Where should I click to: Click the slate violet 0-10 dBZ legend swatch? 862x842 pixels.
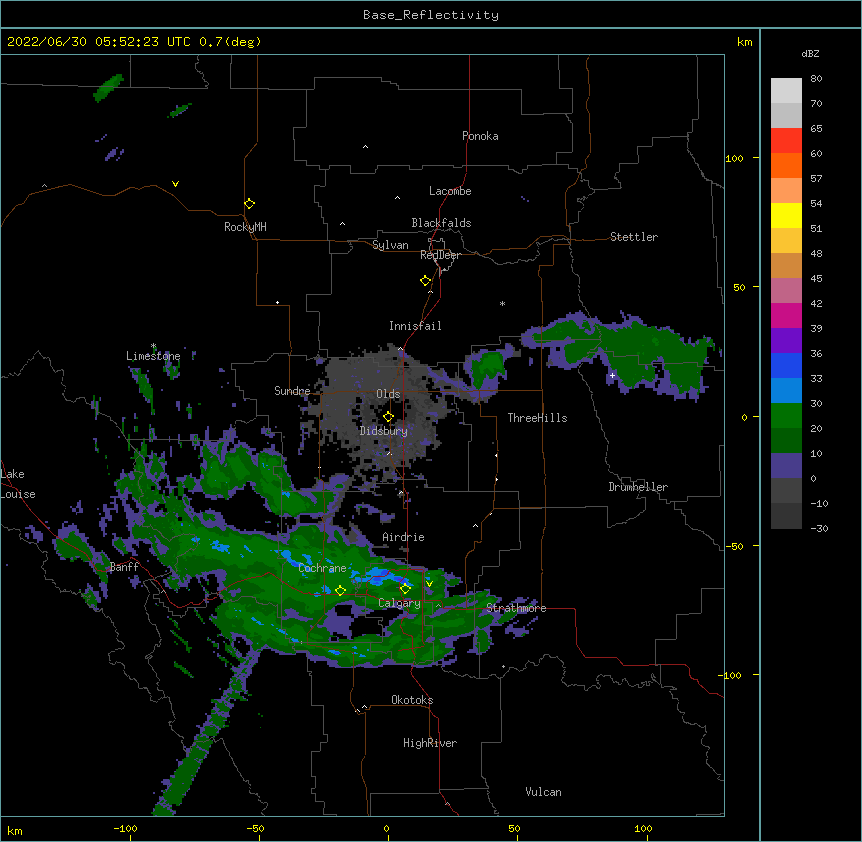786,466
